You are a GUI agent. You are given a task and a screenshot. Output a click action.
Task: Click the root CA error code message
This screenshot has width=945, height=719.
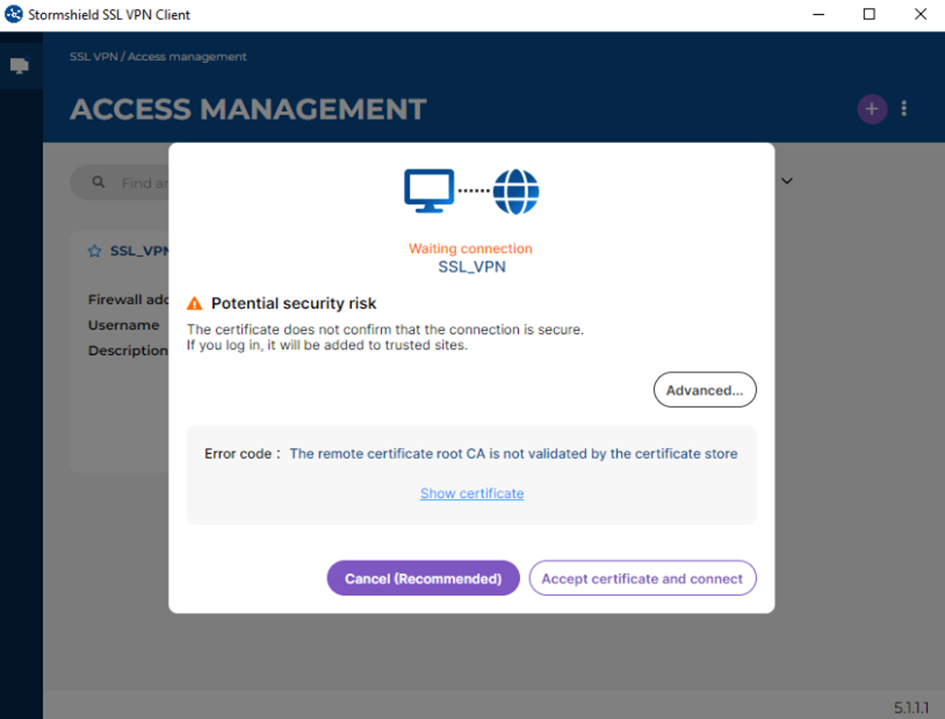(513, 454)
